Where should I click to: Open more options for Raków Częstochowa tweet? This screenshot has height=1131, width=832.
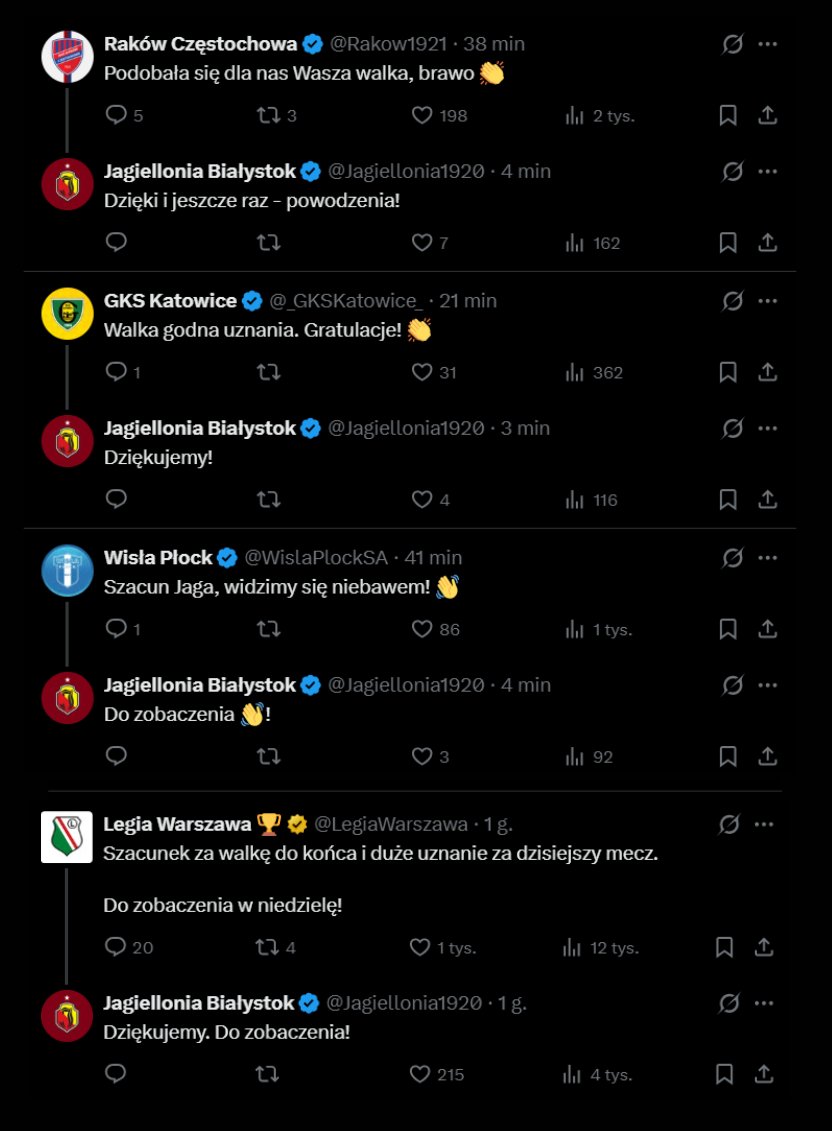768,44
